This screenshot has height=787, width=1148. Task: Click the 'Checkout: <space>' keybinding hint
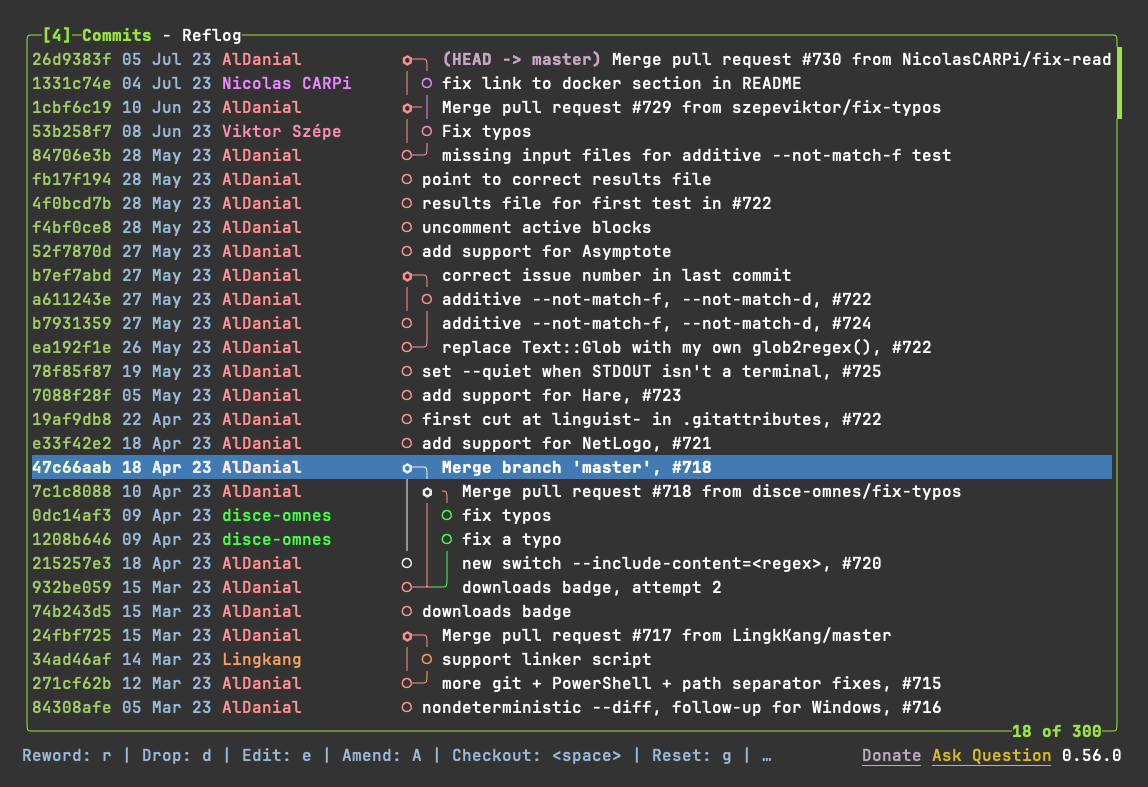537,756
